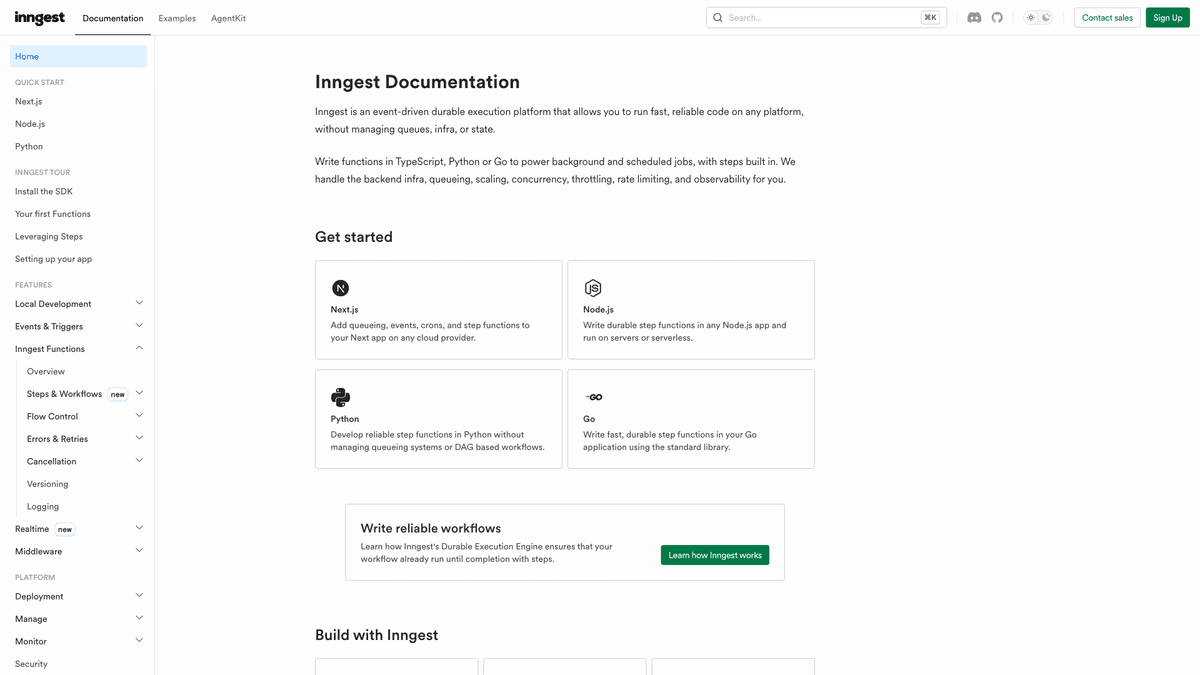Click Learn how Inngest works button
The height and width of the screenshot is (675, 1200).
click(715, 555)
